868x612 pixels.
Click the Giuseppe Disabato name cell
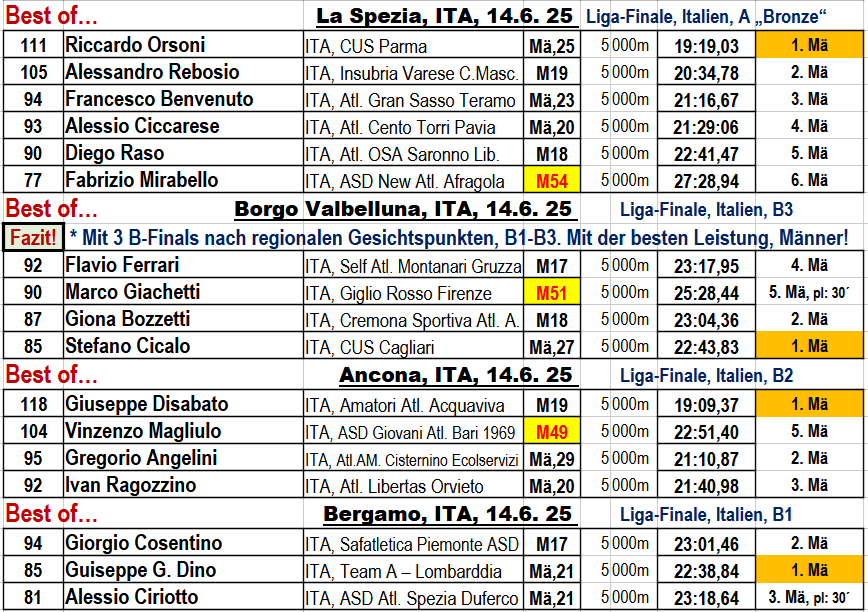(183, 404)
